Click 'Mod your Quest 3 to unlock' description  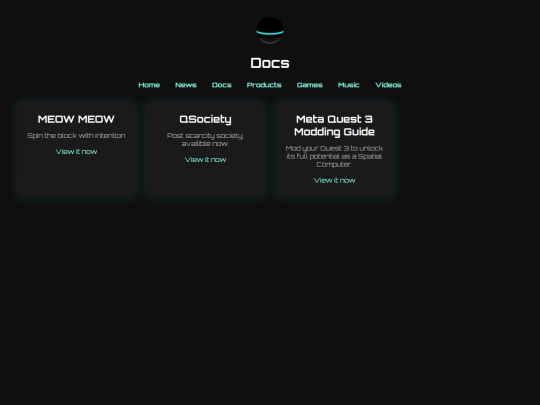point(334,156)
